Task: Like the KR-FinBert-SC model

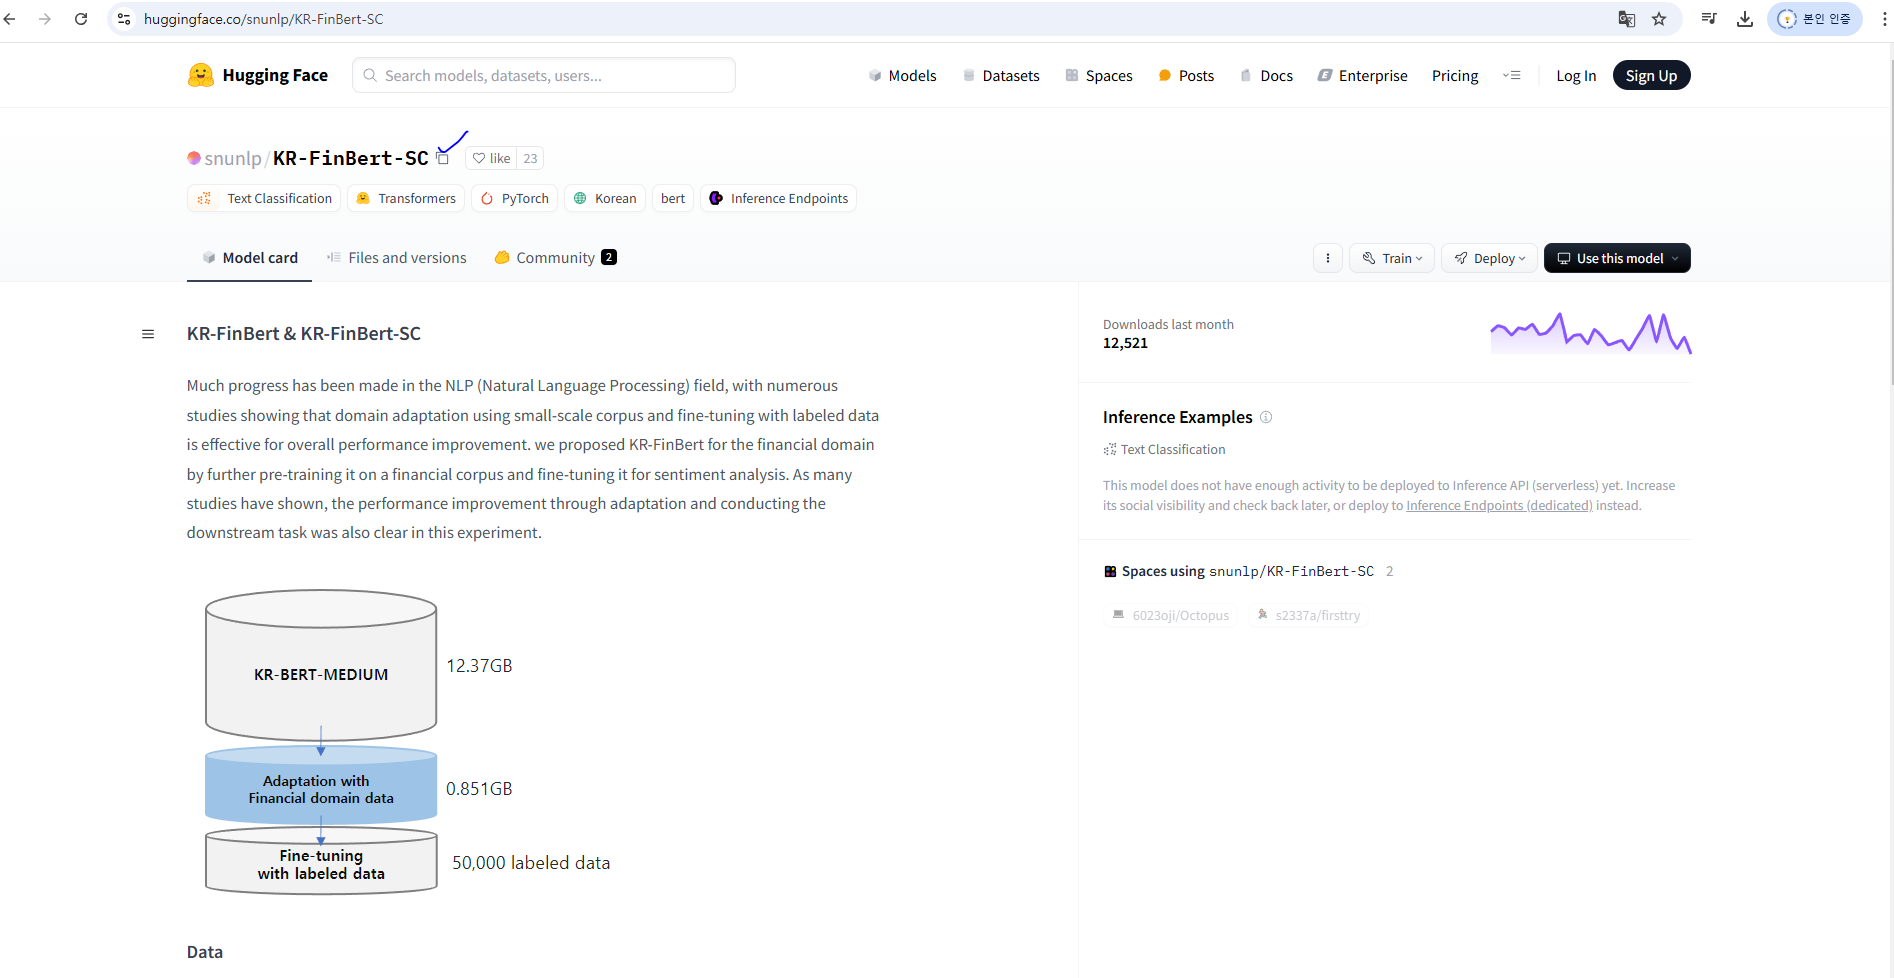Action: click(x=491, y=158)
